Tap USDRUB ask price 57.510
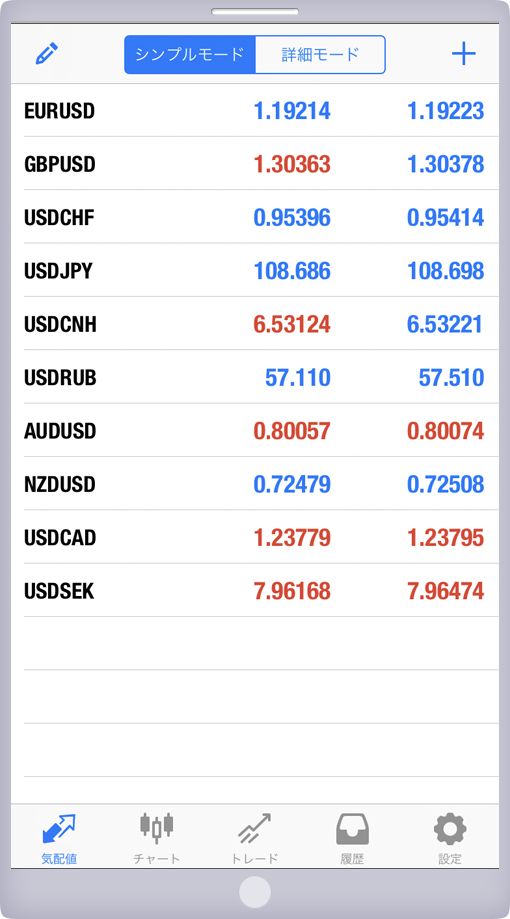510x919 pixels. click(x=451, y=377)
